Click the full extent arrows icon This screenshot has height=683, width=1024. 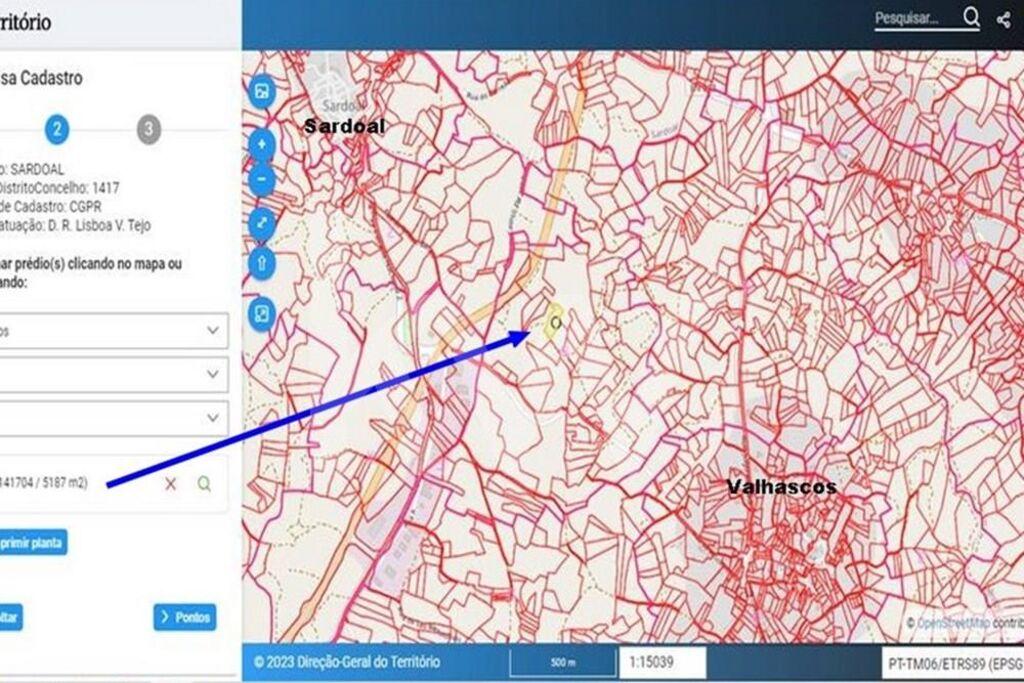[261, 223]
